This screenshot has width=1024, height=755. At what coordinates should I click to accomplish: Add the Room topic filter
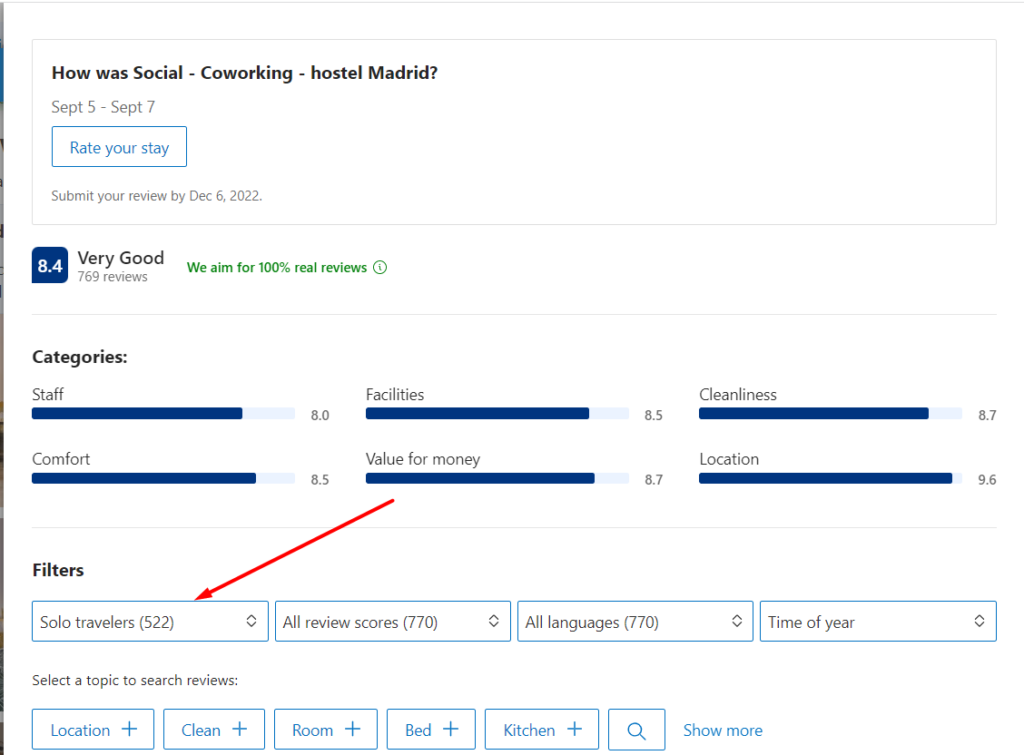[325, 730]
